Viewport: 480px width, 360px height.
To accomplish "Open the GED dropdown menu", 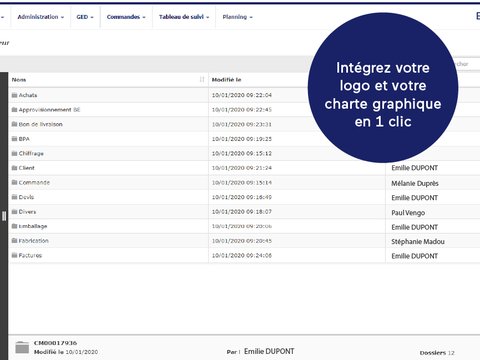I will 85,17.
